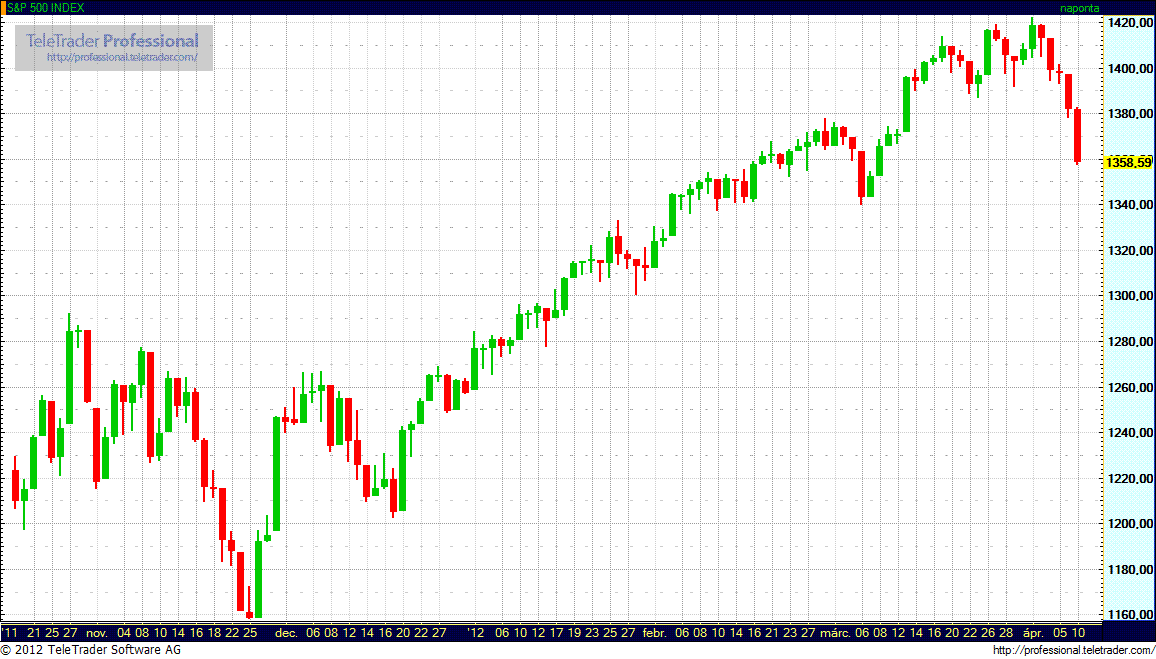
Task: Select the 'febr.' marker on the time axis
Action: point(654,633)
